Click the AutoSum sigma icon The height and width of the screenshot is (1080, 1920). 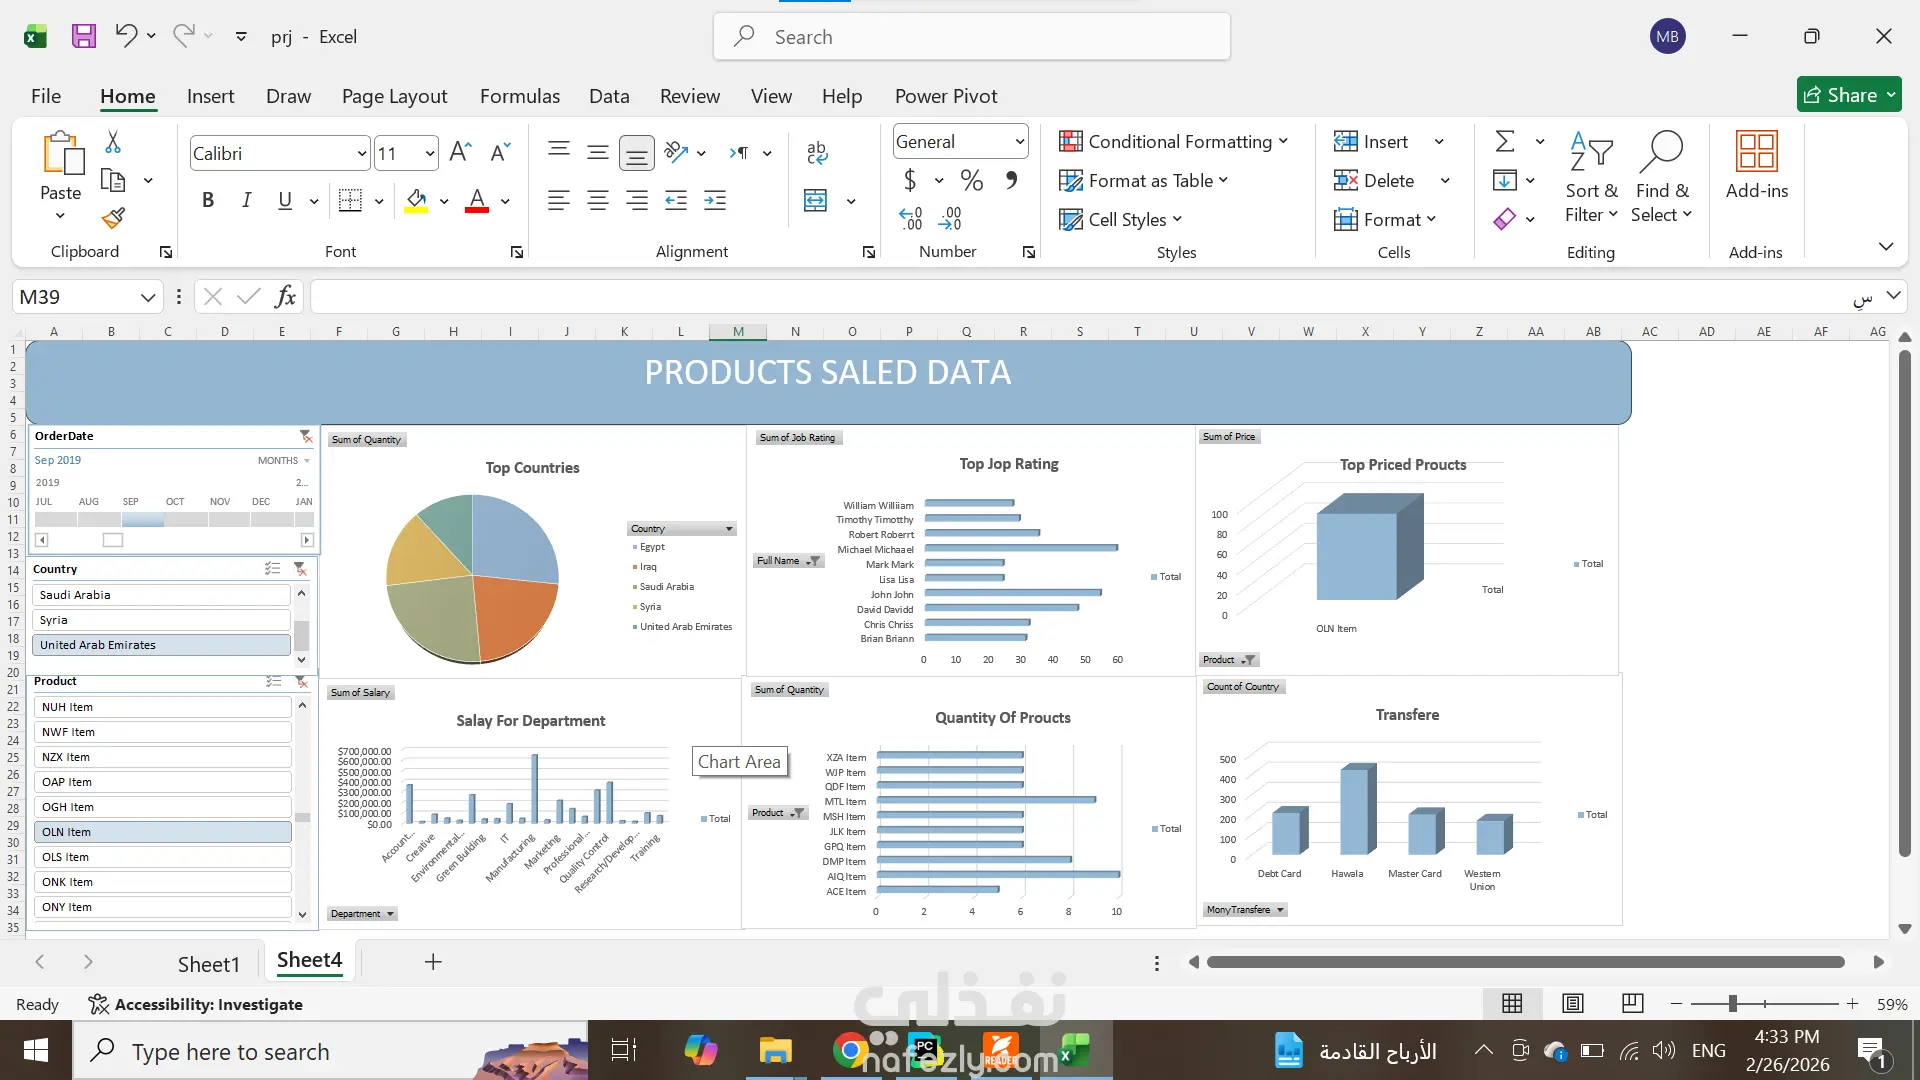(1505, 141)
